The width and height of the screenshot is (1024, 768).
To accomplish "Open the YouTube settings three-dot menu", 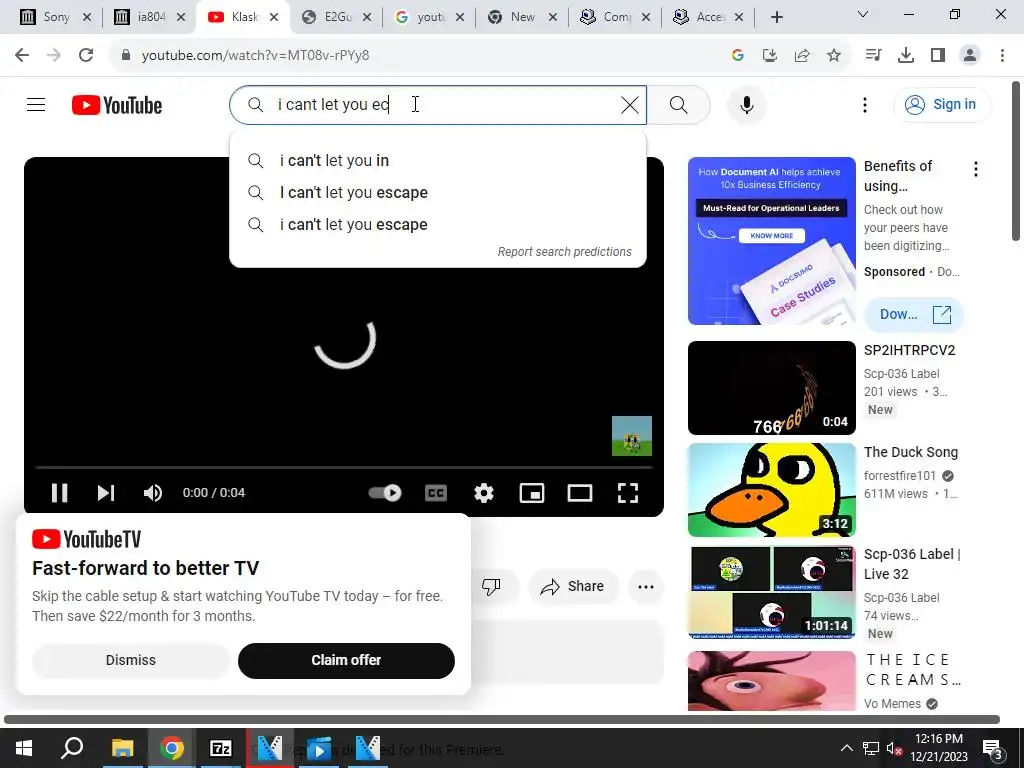I will (x=865, y=104).
